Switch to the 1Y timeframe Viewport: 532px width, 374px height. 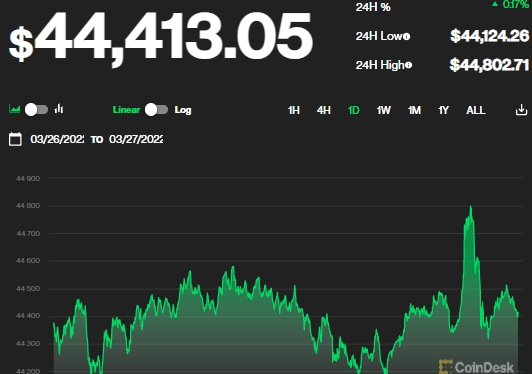point(443,110)
